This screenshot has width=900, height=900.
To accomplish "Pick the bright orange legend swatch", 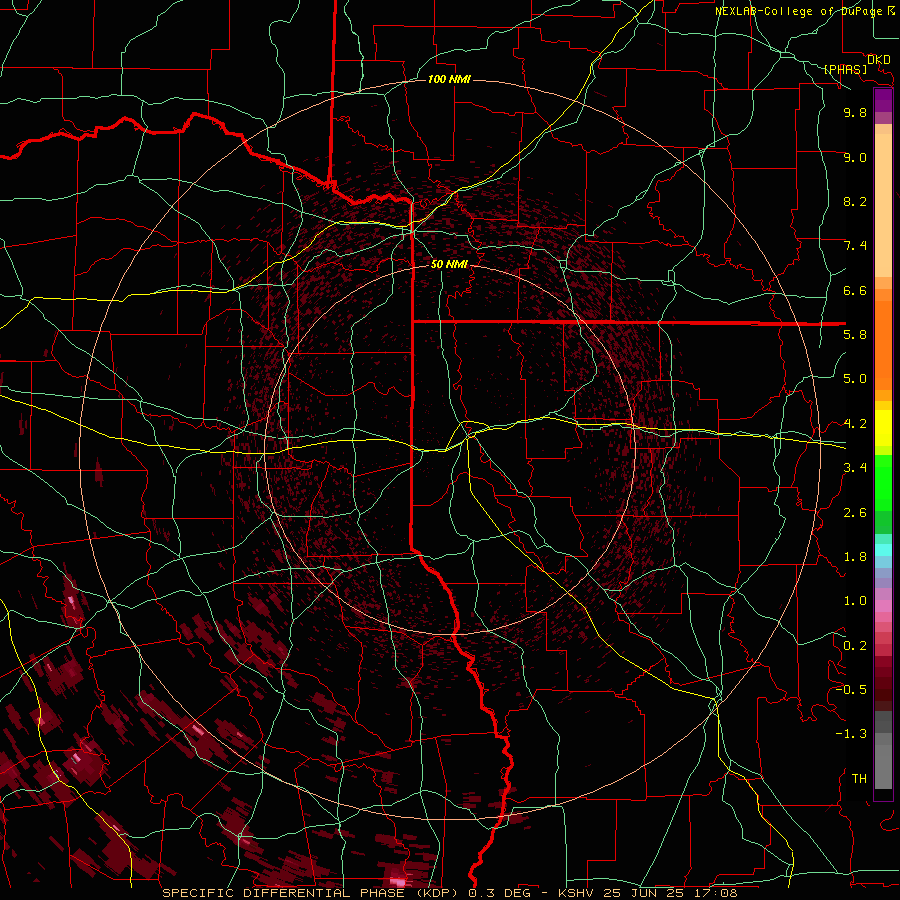I will pos(883,344).
